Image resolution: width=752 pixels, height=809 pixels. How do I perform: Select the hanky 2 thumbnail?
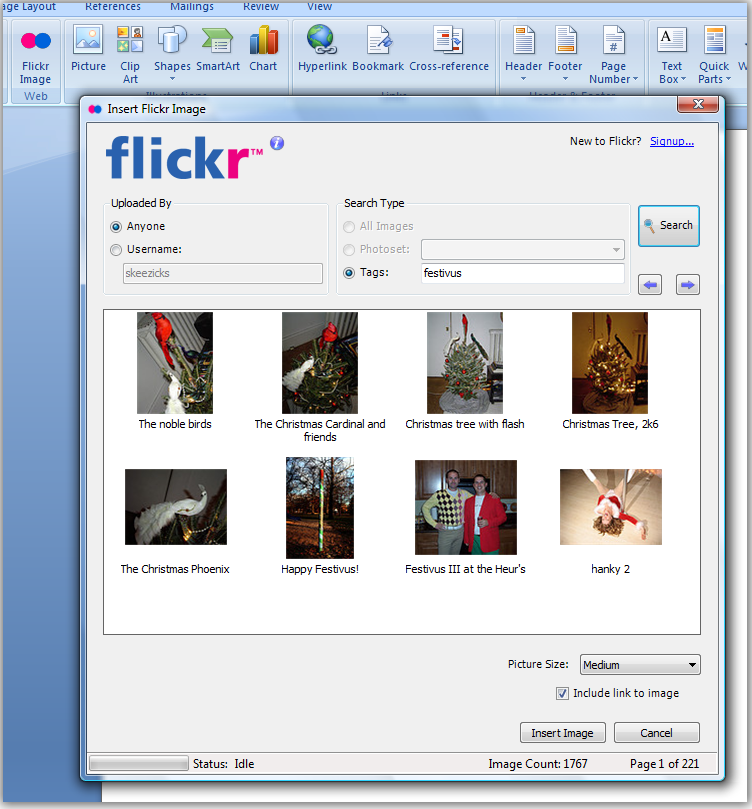611,507
